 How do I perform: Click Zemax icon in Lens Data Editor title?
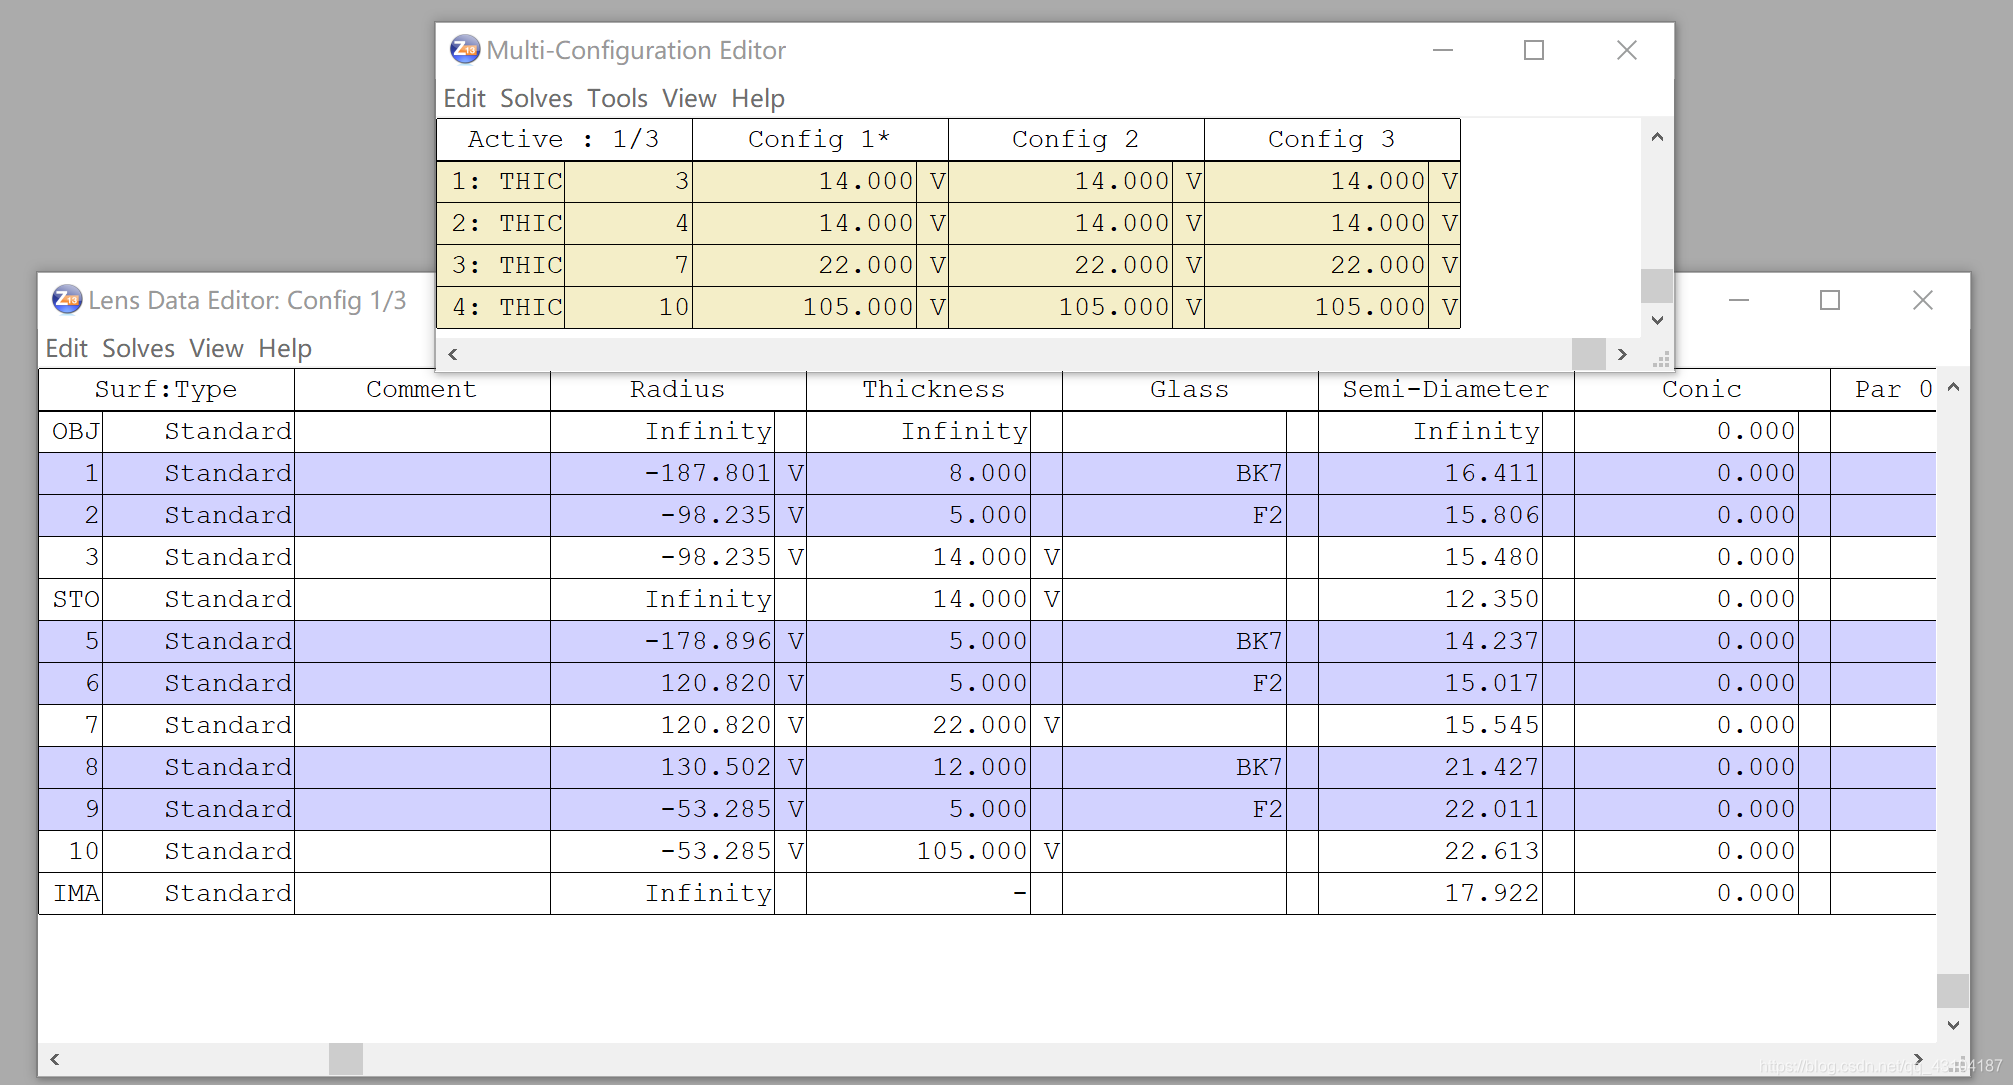point(67,299)
